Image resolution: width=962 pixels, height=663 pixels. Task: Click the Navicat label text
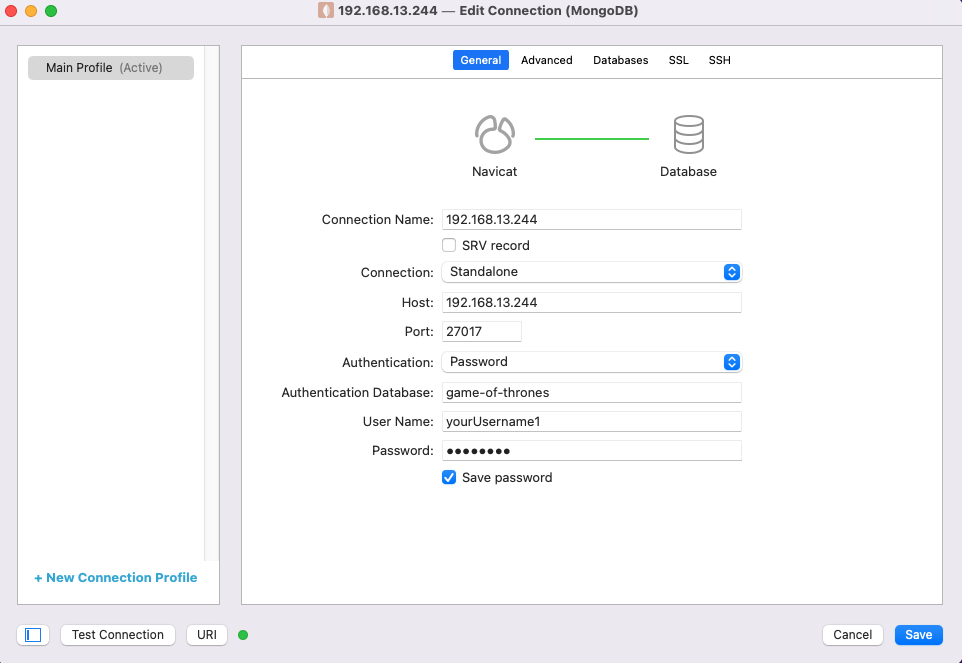[x=494, y=172]
